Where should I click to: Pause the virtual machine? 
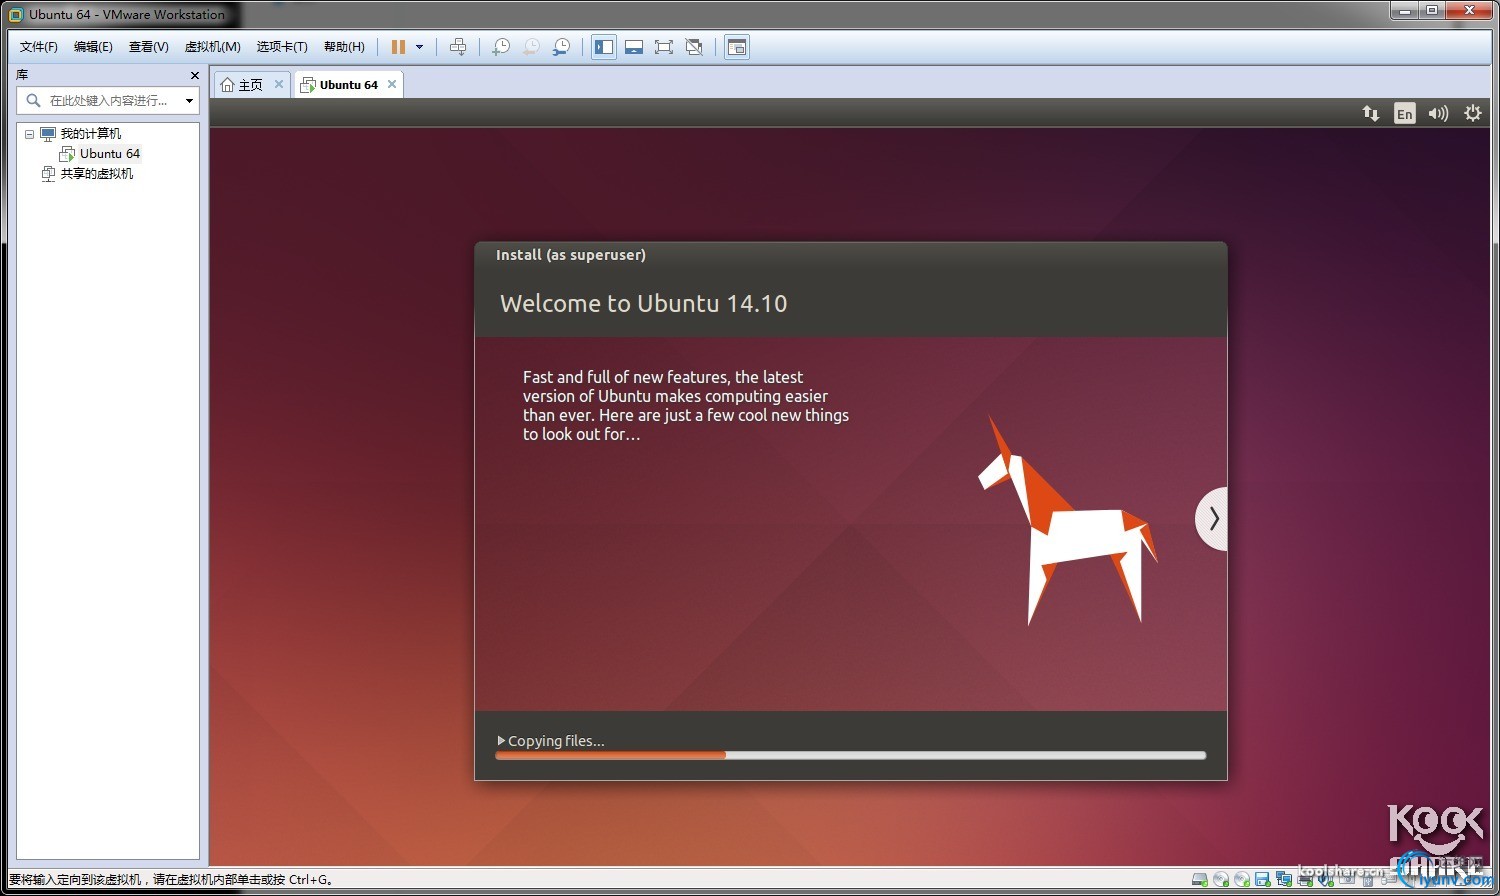tap(398, 47)
